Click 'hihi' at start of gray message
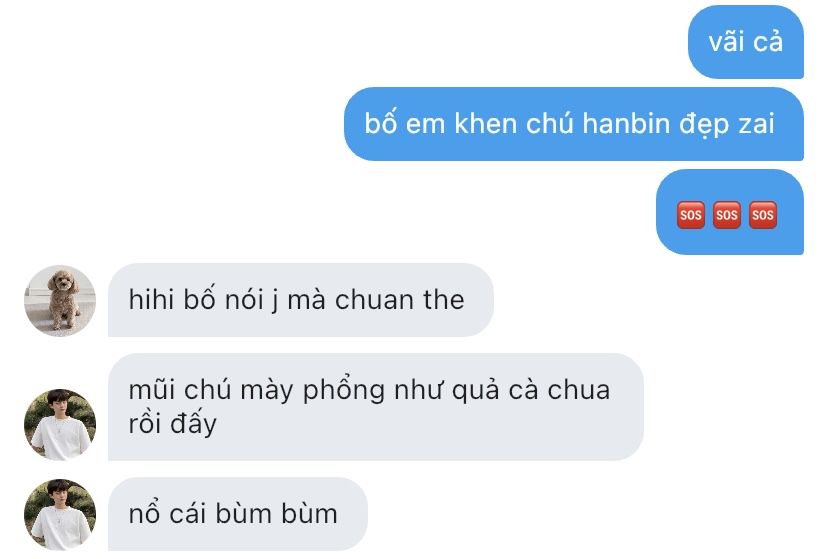This screenshot has width=828, height=559. (152, 300)
